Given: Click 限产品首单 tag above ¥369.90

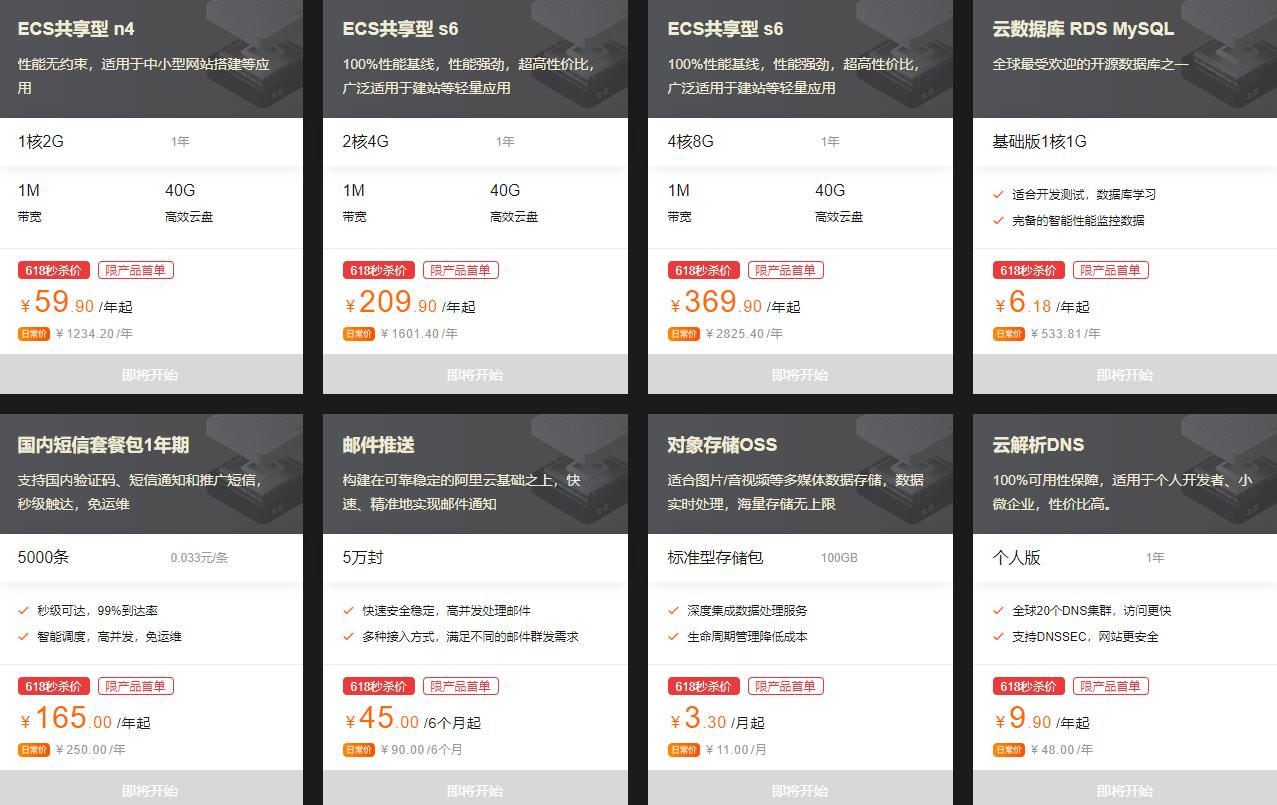Looking at the screenshot, I should (786, 270).
